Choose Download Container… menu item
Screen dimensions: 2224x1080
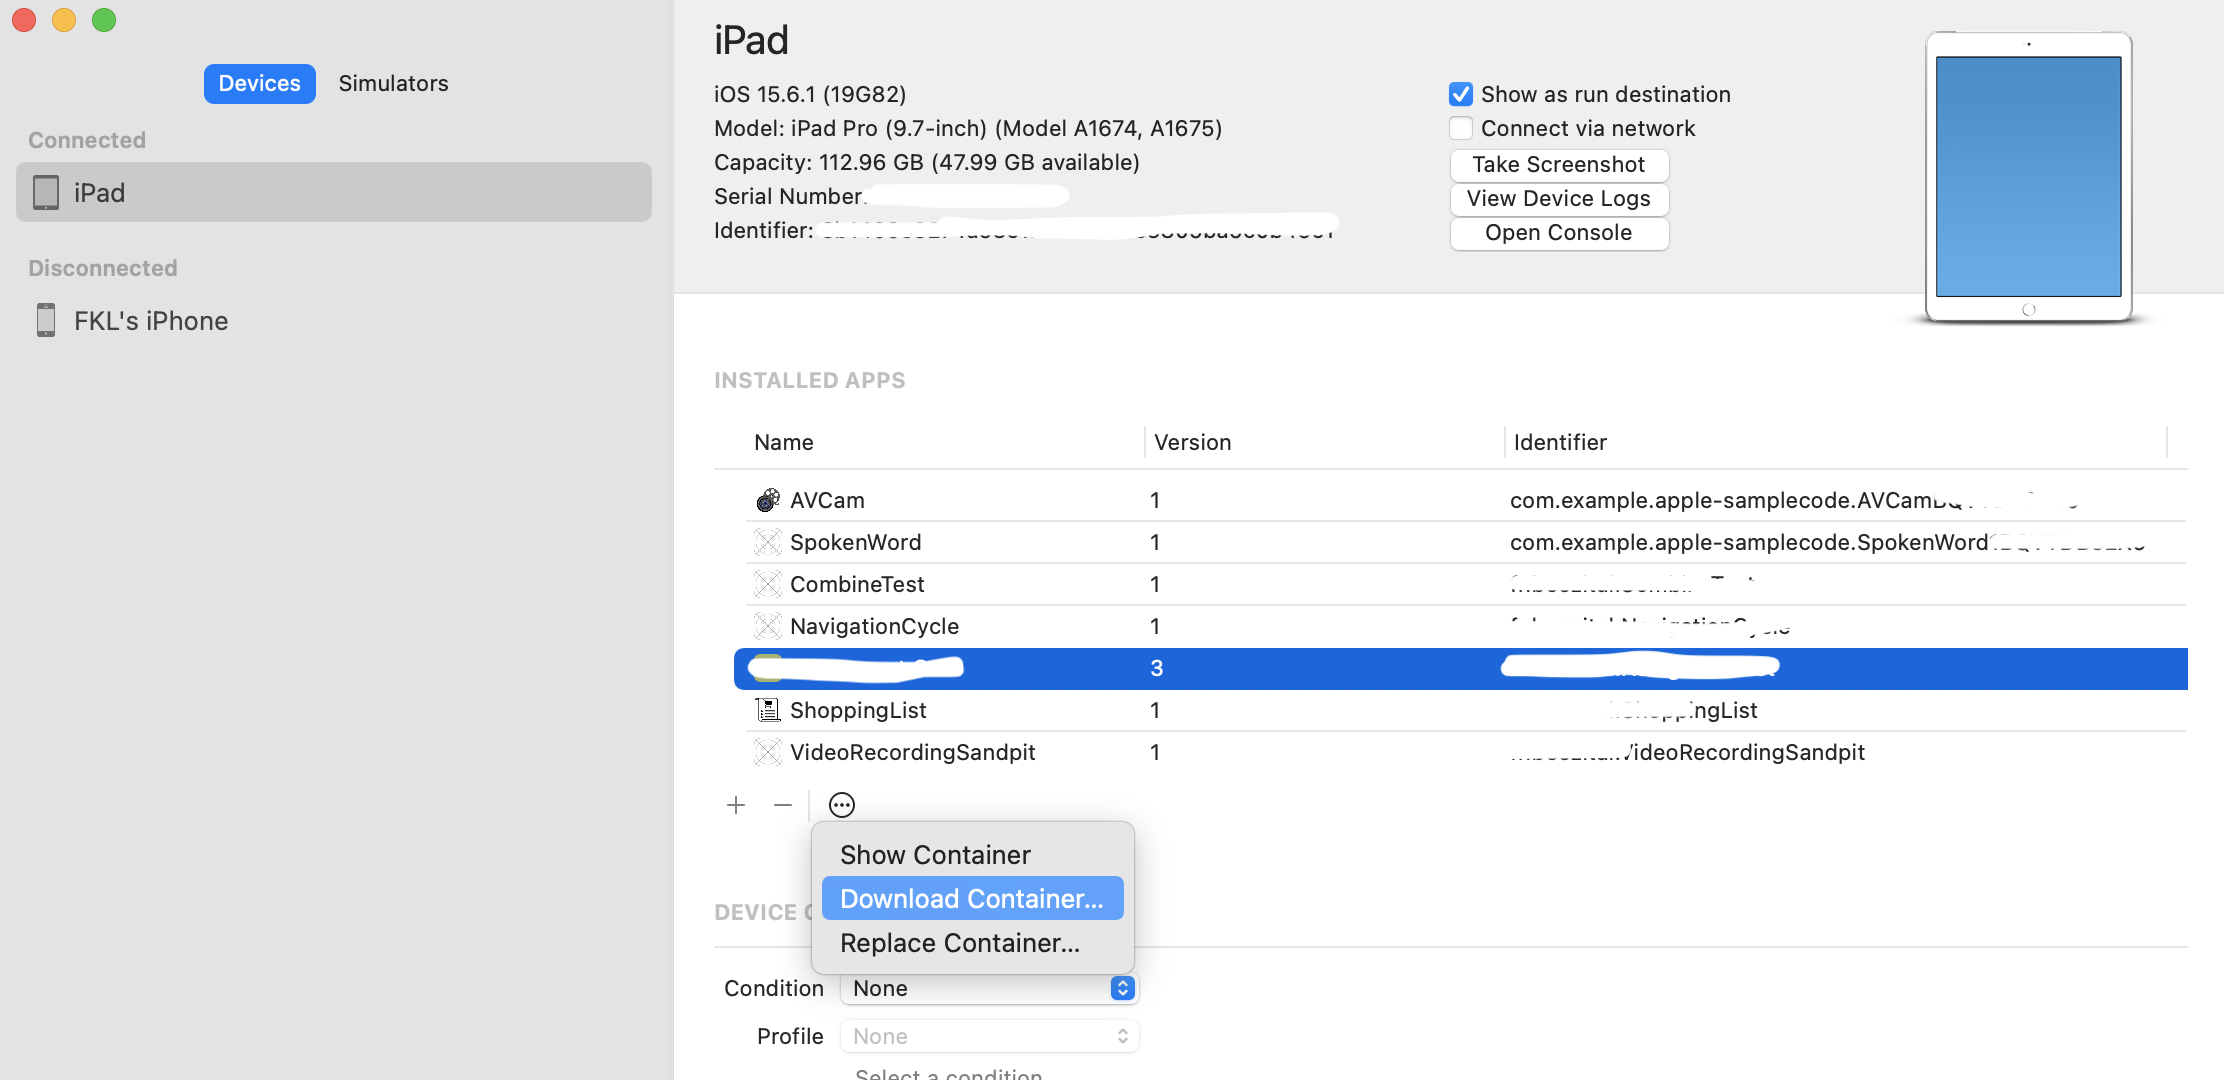coord(973,899)
